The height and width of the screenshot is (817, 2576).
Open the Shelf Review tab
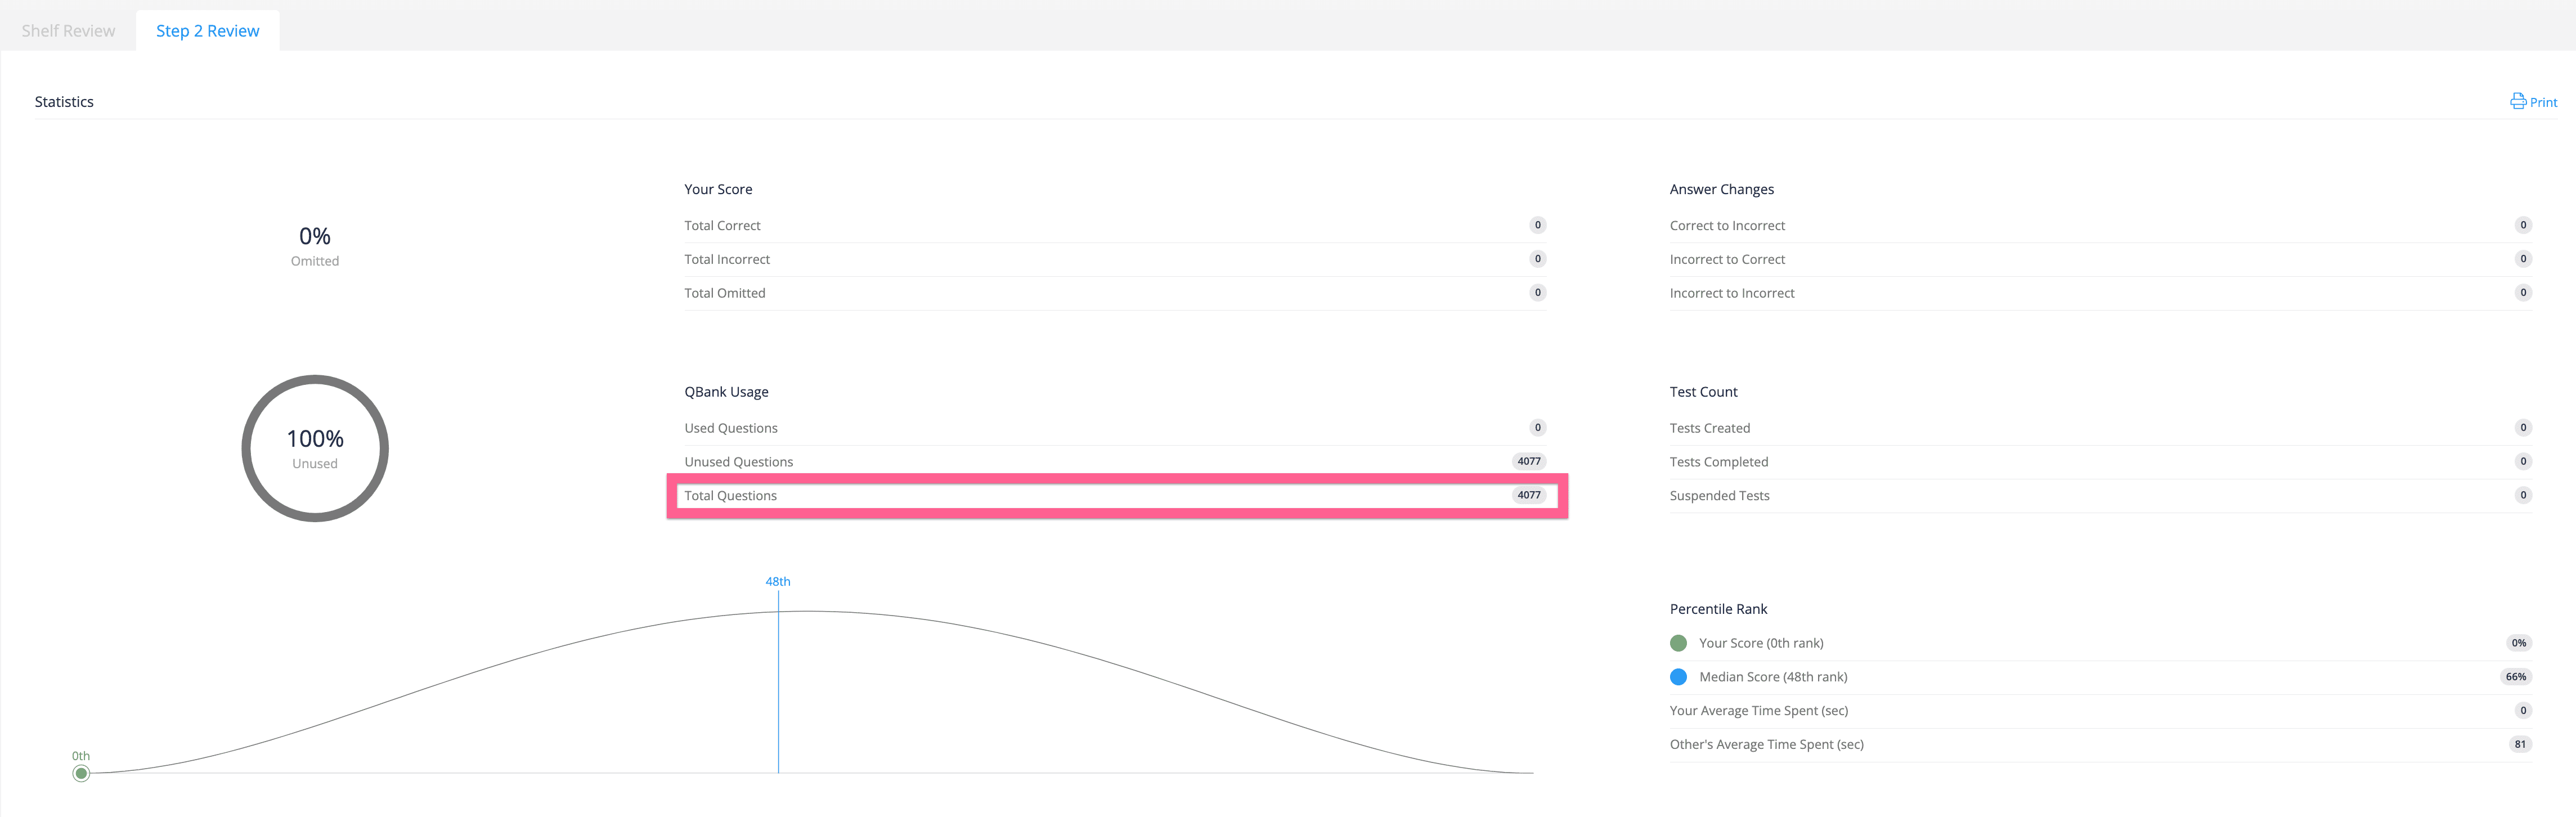click(x=68, y=31)
